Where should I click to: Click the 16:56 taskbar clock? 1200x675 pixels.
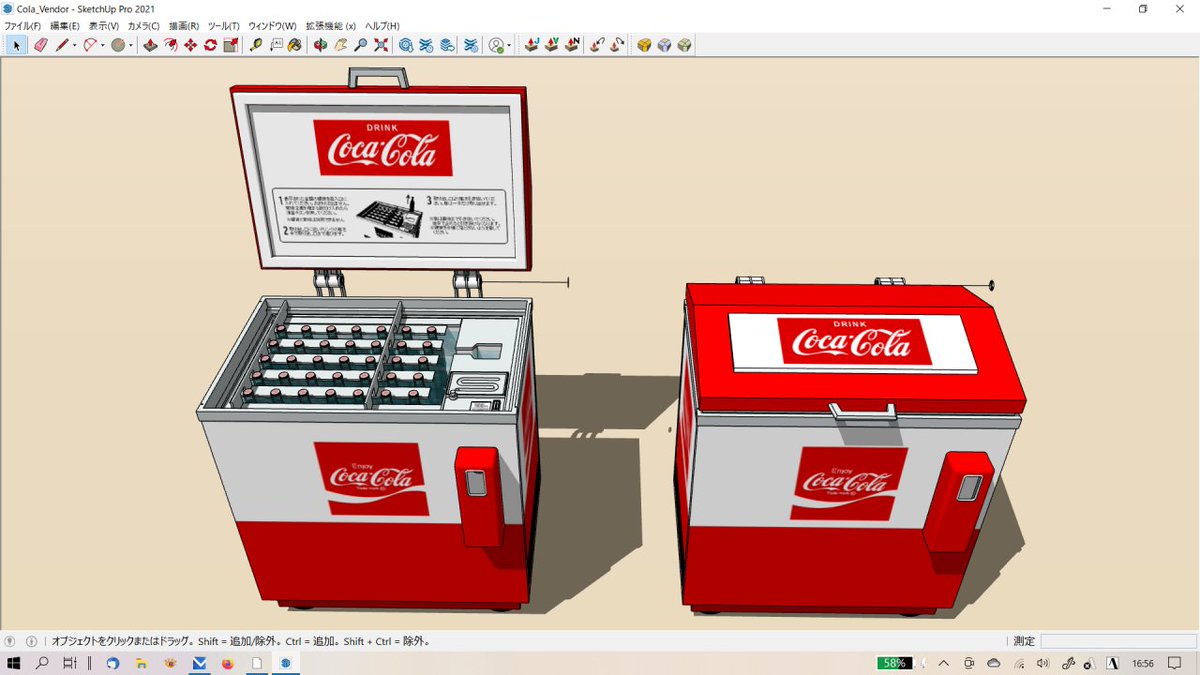point(1143,663)
